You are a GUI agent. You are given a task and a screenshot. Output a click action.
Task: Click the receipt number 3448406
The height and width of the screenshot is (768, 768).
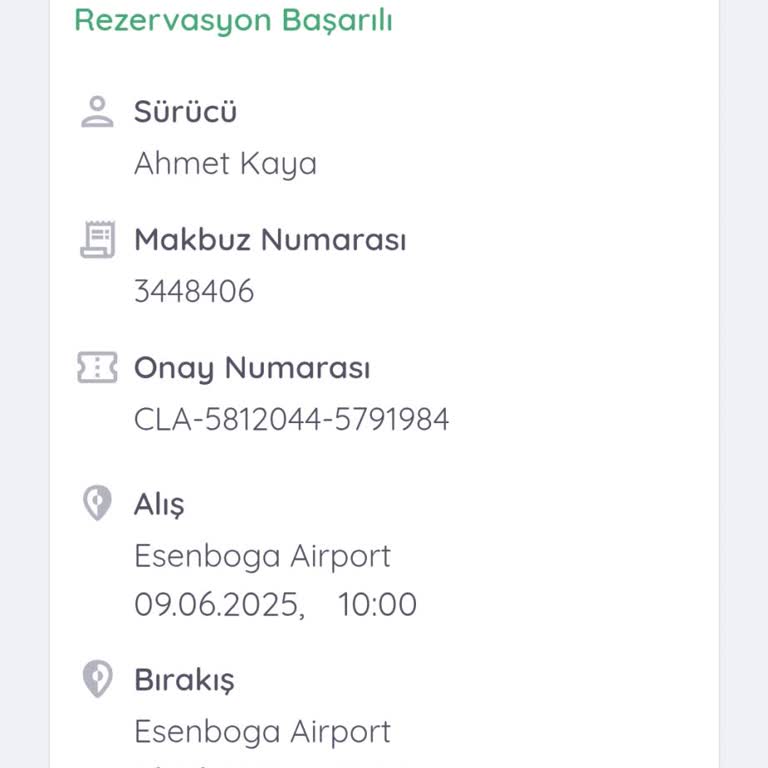coord(194,291)
